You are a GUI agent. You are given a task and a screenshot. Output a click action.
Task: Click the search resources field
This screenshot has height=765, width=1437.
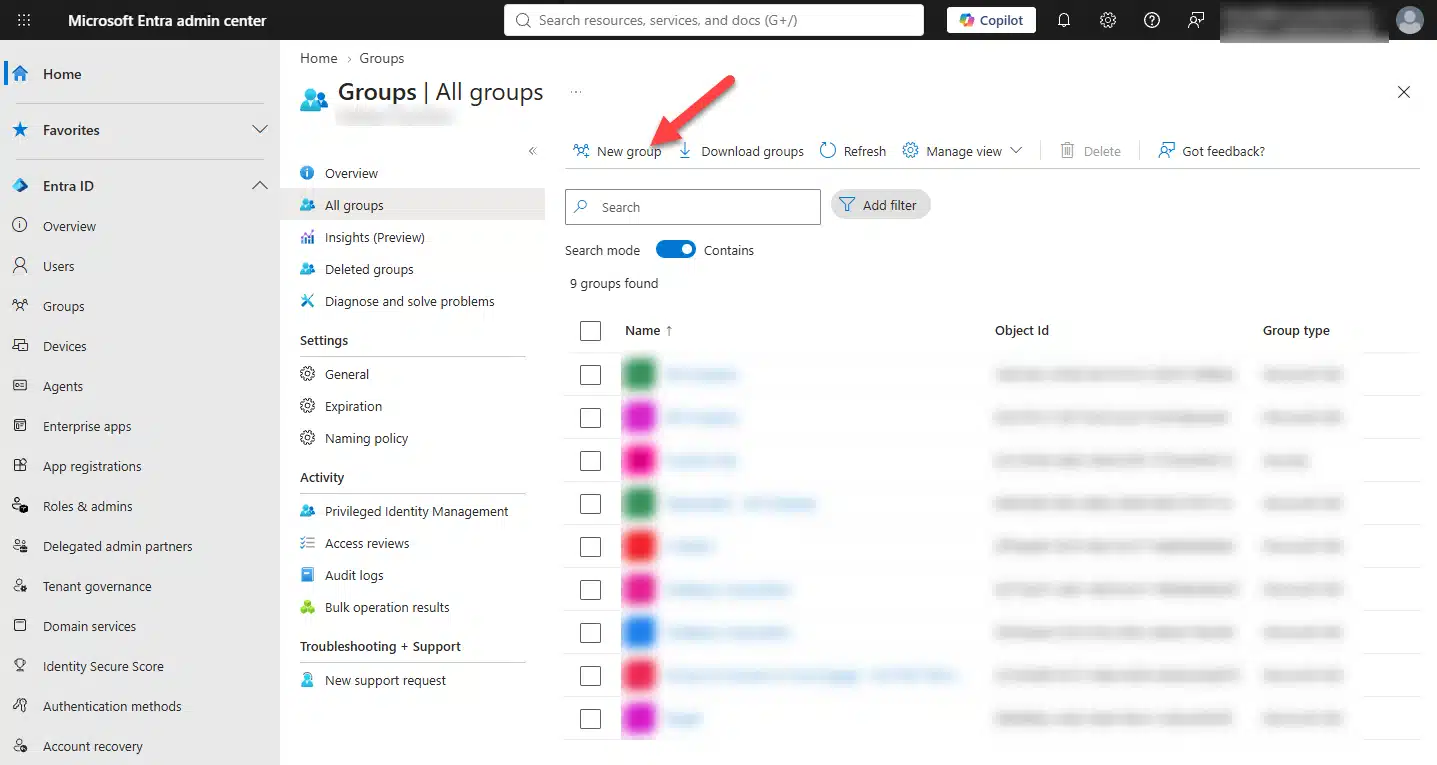coord(714,20)
